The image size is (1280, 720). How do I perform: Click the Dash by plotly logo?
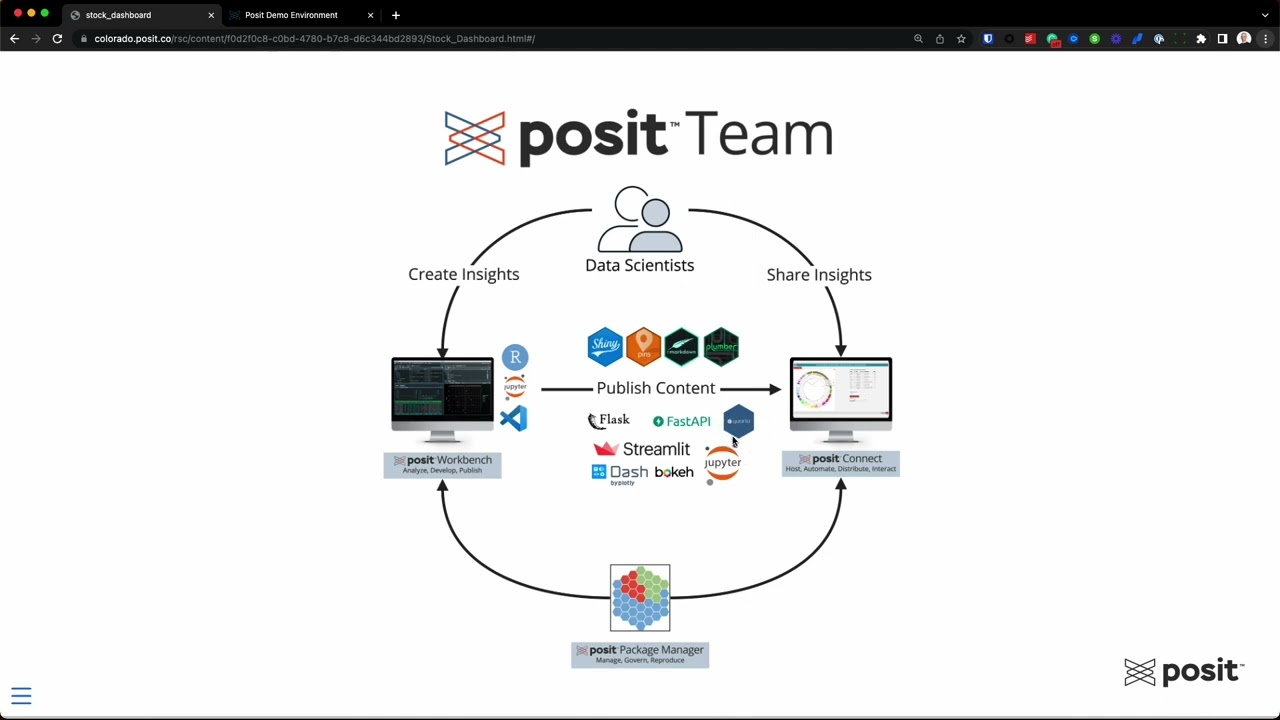tap(621, 474)
